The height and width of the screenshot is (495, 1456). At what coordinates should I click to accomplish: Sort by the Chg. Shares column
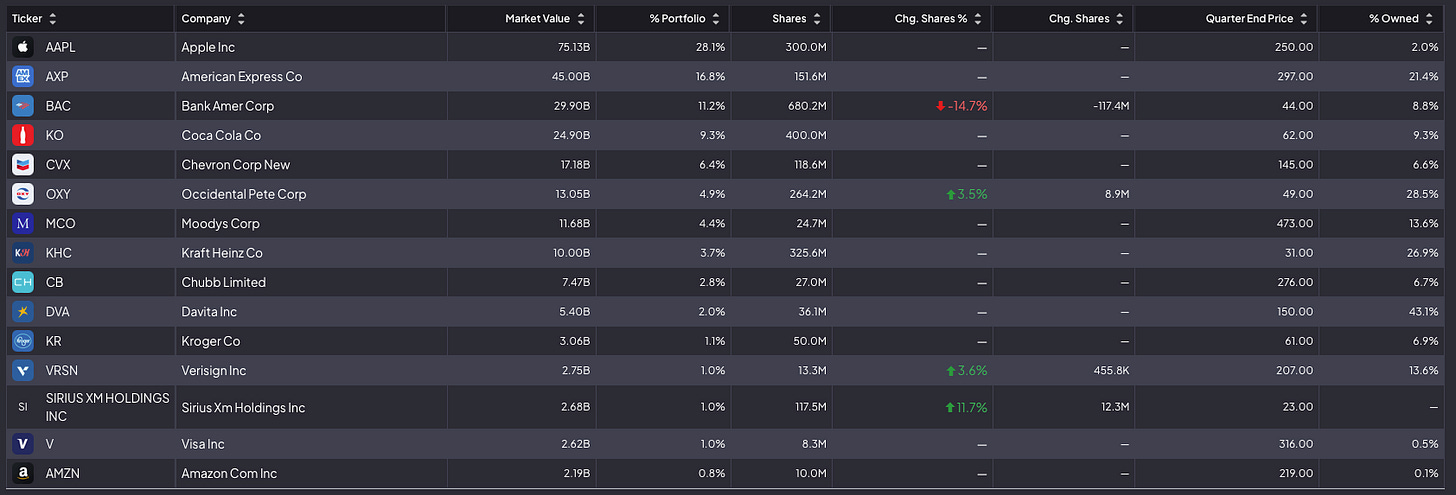[x=1121, y=19]
